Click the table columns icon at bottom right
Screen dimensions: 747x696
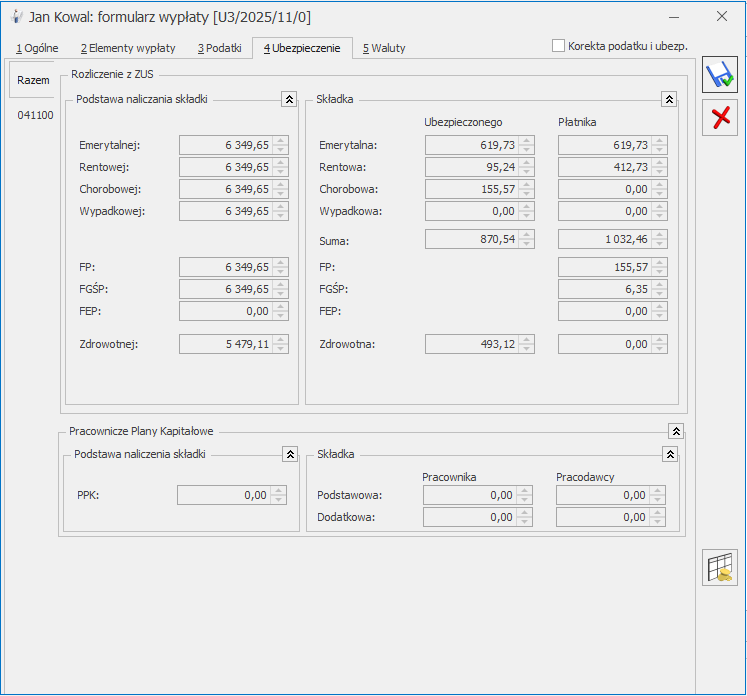pyautogui.click(x=720, y=567)
